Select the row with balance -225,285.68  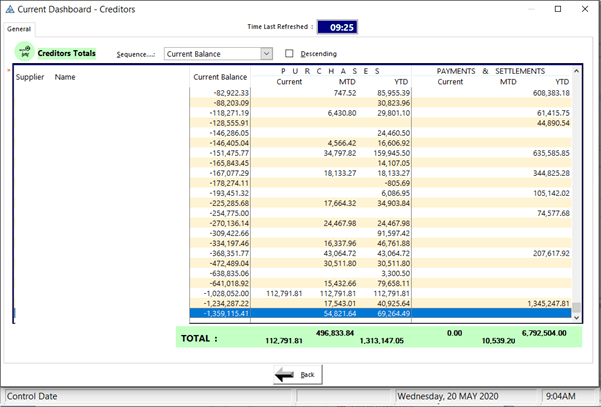pos(380,203)
